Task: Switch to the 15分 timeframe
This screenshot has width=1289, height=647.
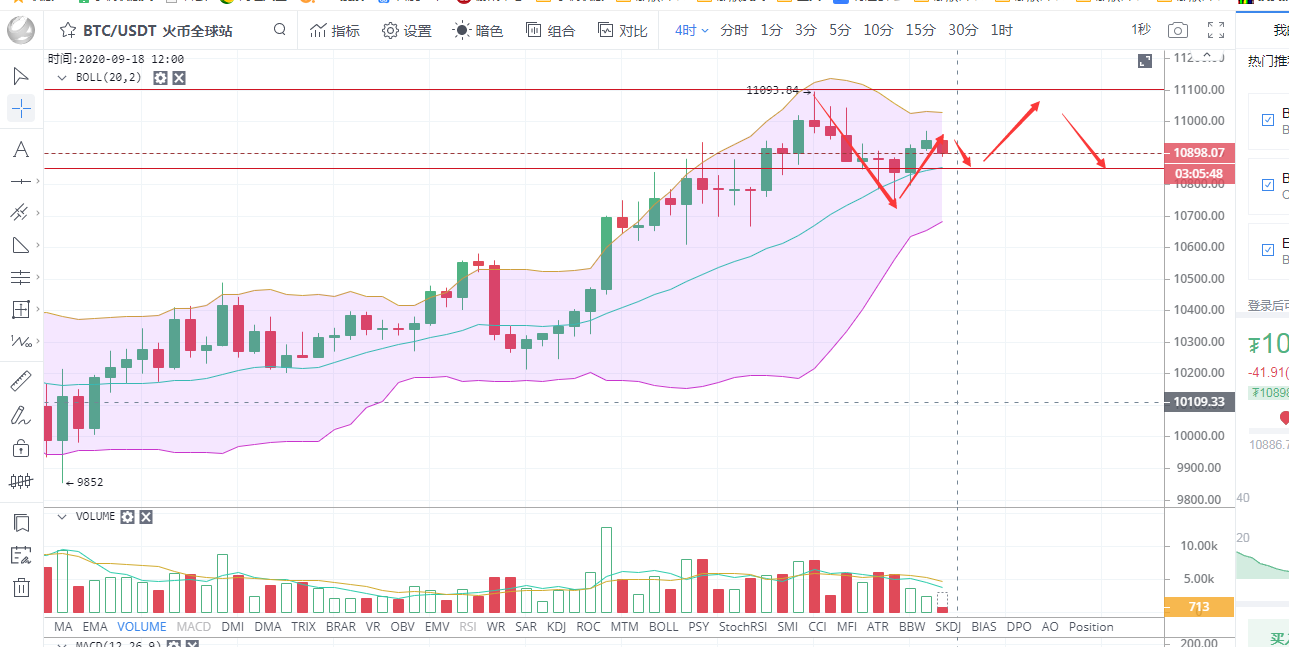Action: pos(920,30)
